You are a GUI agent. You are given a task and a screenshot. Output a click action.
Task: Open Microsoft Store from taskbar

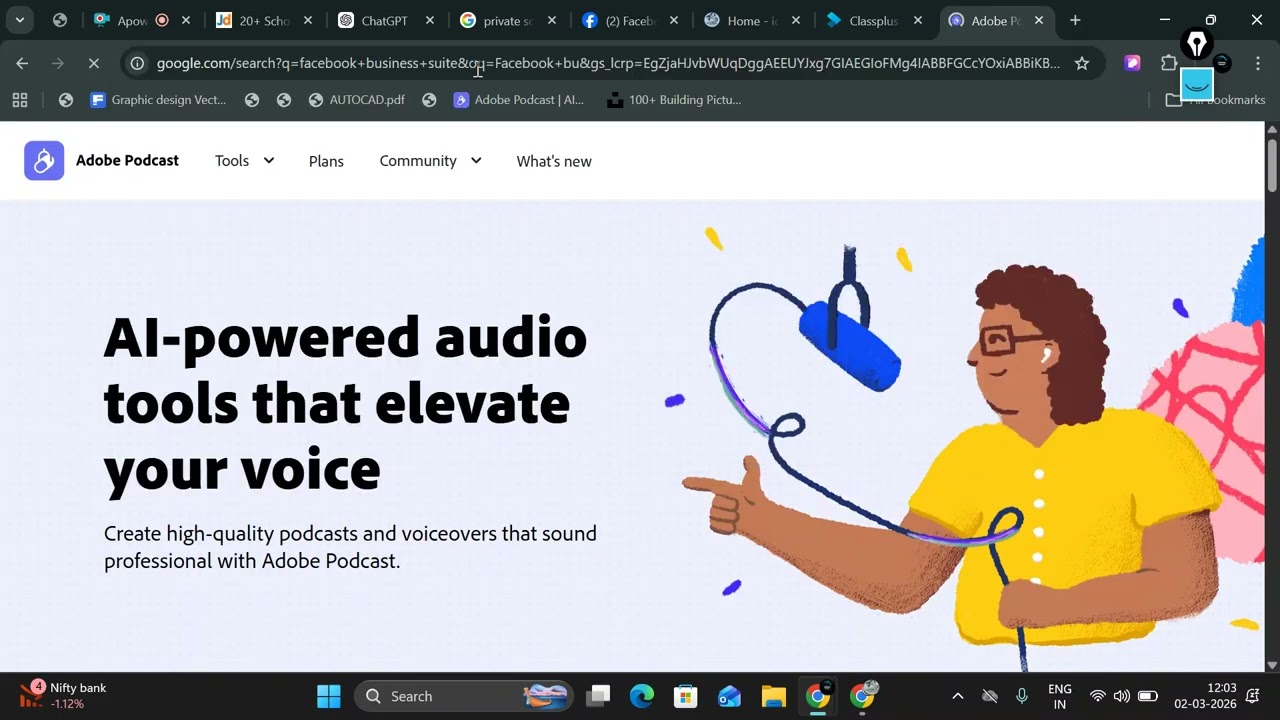(685, 696)
